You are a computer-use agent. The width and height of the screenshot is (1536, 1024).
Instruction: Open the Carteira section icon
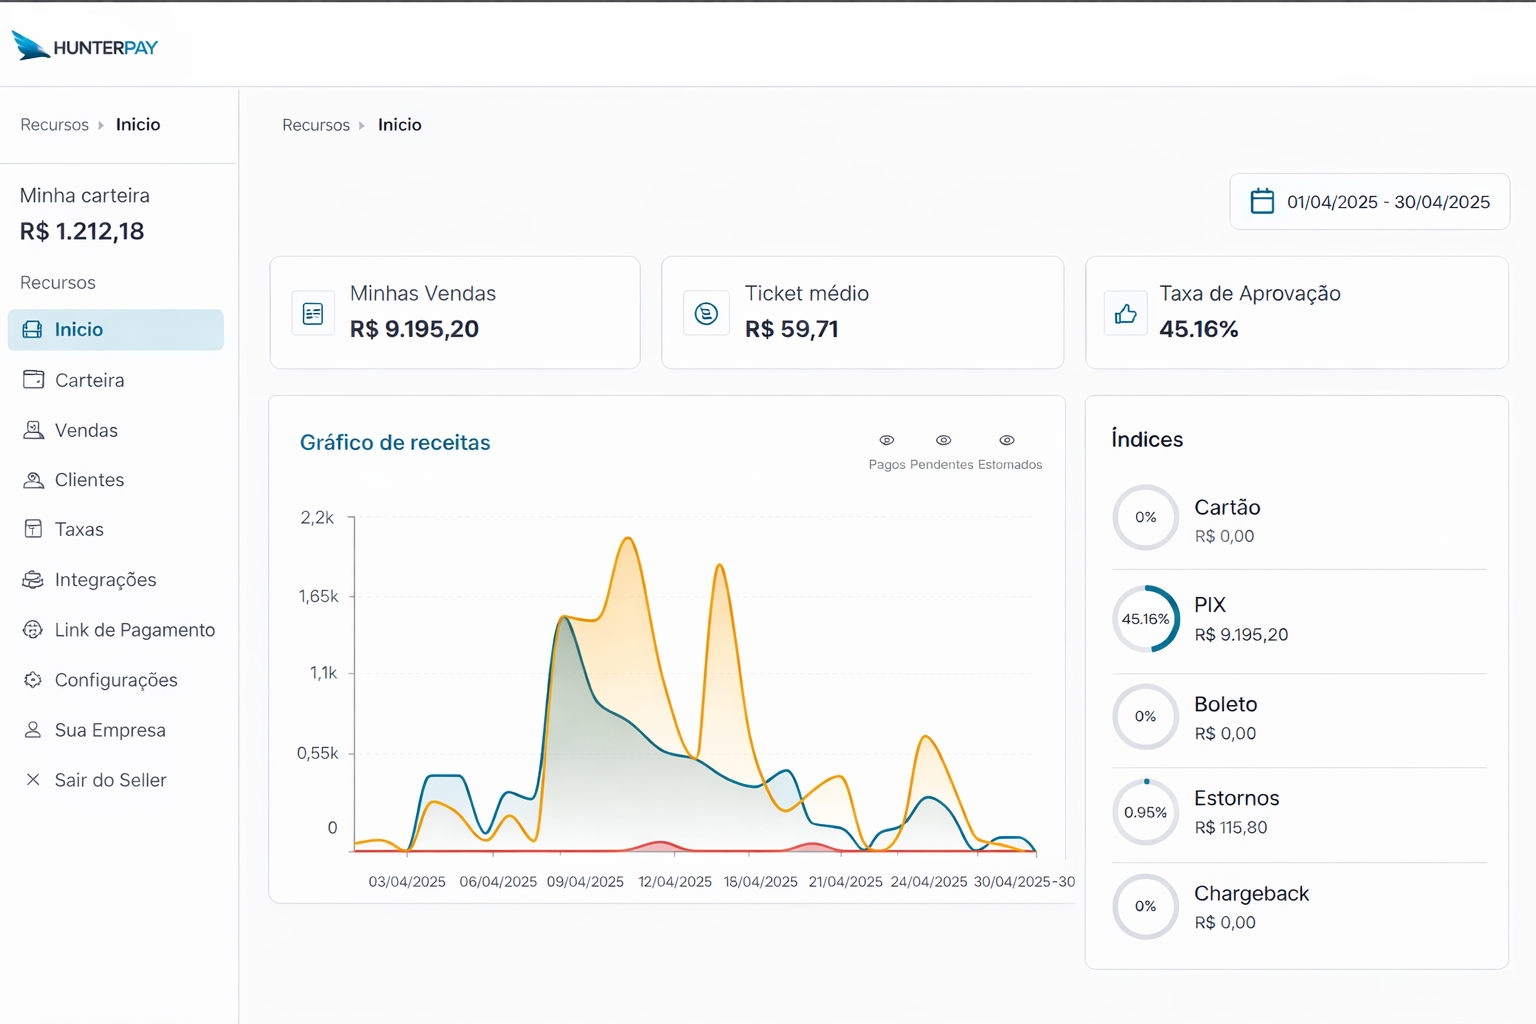(x=33, y=380)
